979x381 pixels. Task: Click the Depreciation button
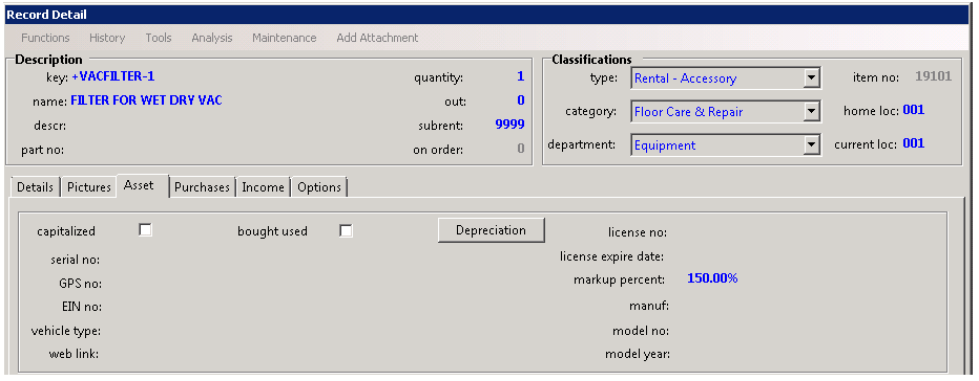[x=491, y=230]
